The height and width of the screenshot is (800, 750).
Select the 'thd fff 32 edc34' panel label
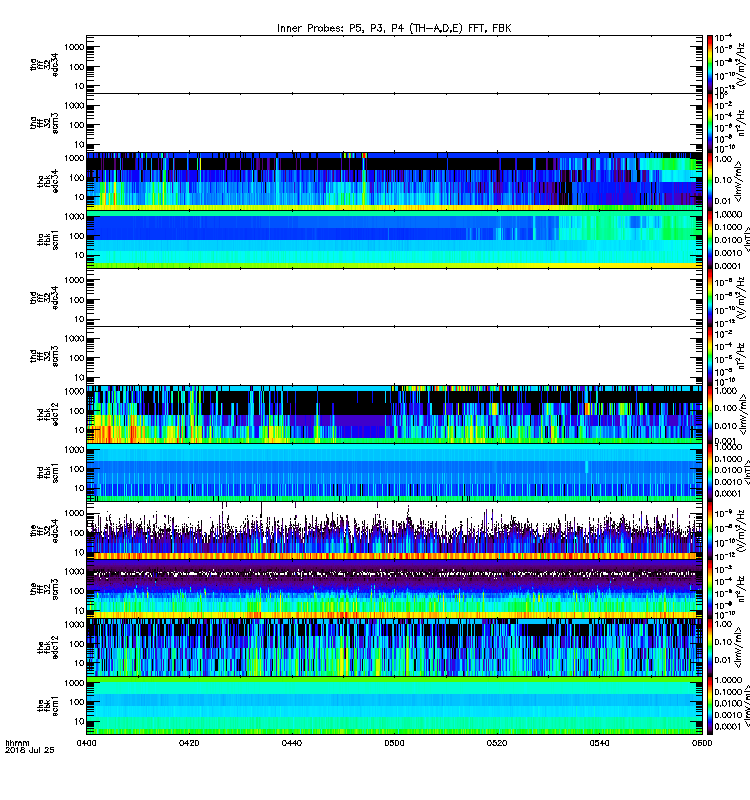(x=44, y=297)
